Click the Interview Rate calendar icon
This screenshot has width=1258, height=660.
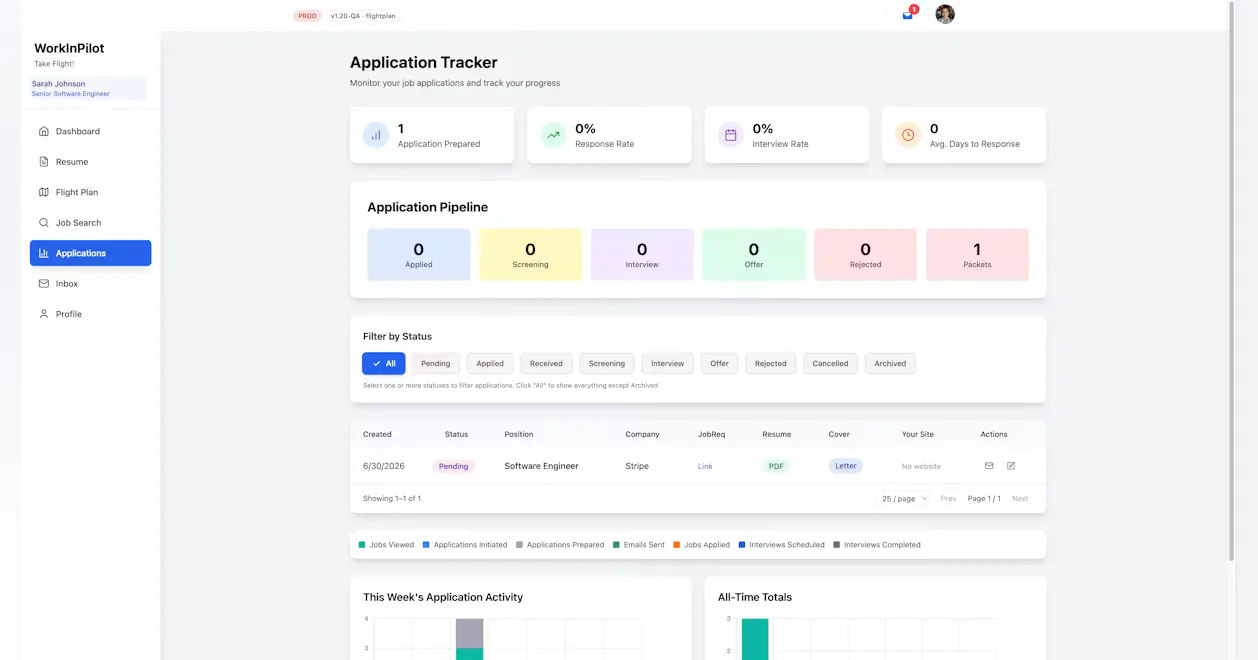coord(730,135)
